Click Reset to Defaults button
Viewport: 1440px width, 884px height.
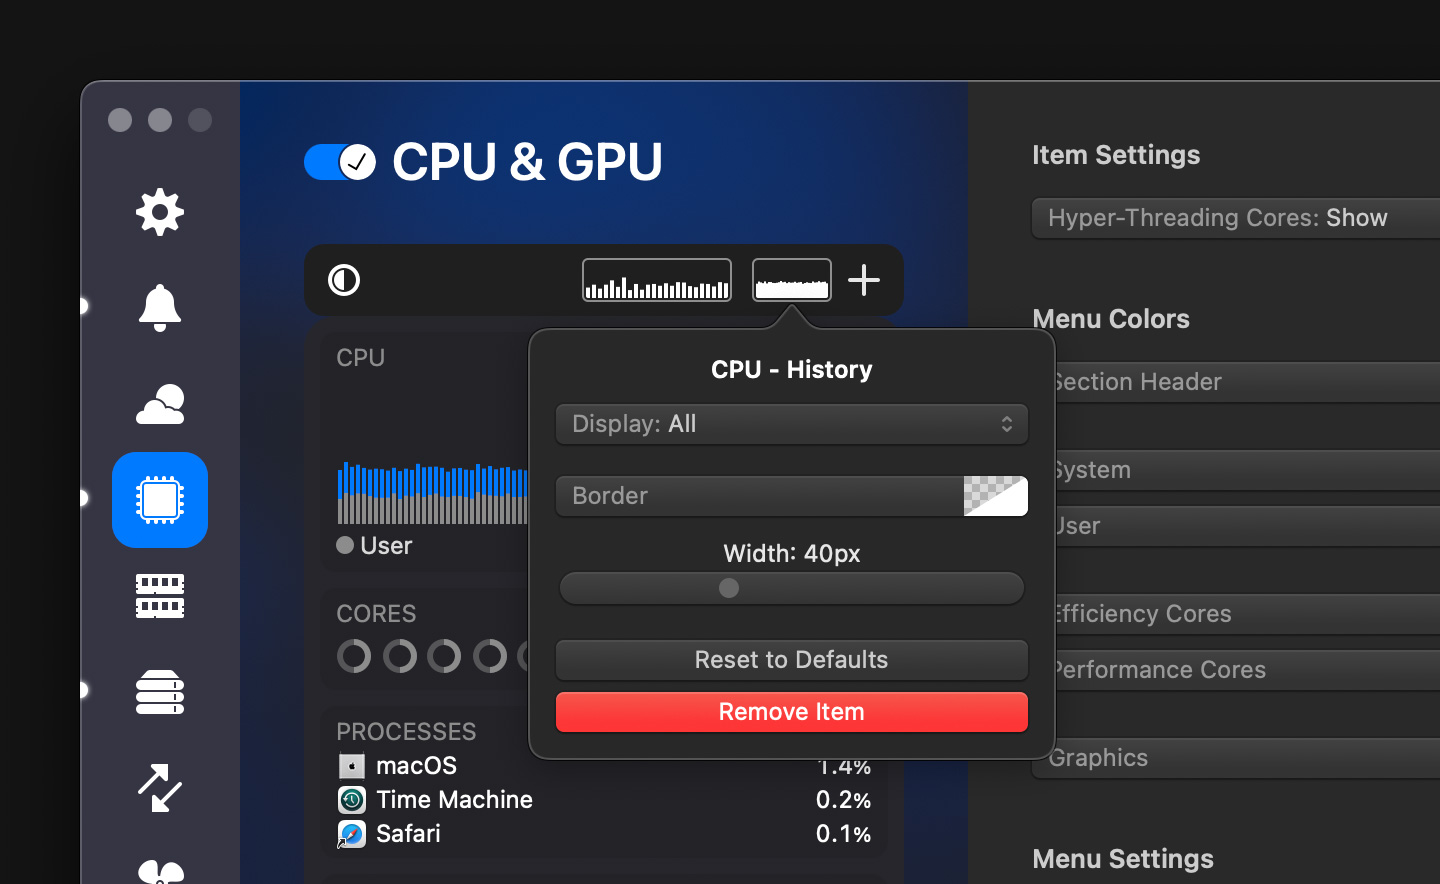pos(792,660)
